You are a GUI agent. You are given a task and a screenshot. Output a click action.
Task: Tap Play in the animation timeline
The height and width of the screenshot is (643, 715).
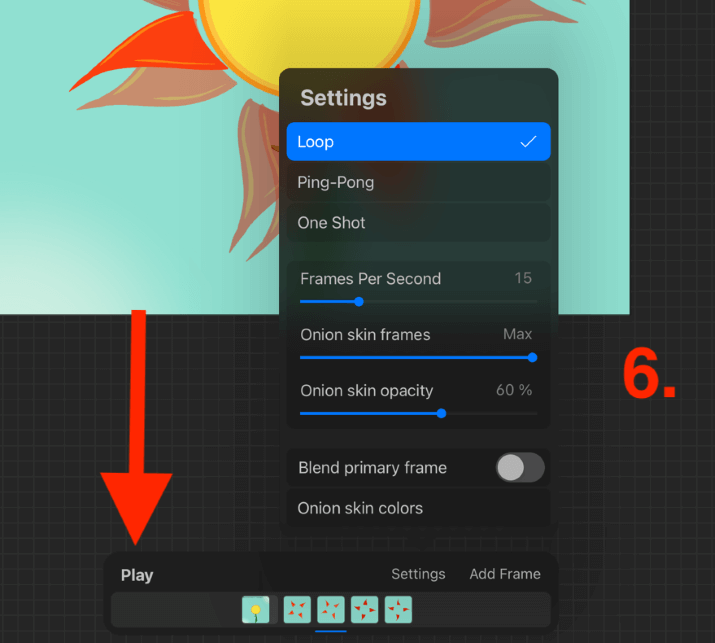tap(137, 575)
